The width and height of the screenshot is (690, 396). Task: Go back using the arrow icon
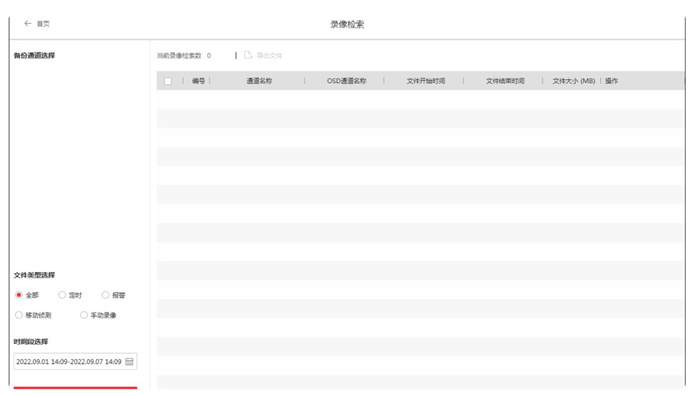tap(28, 23)
